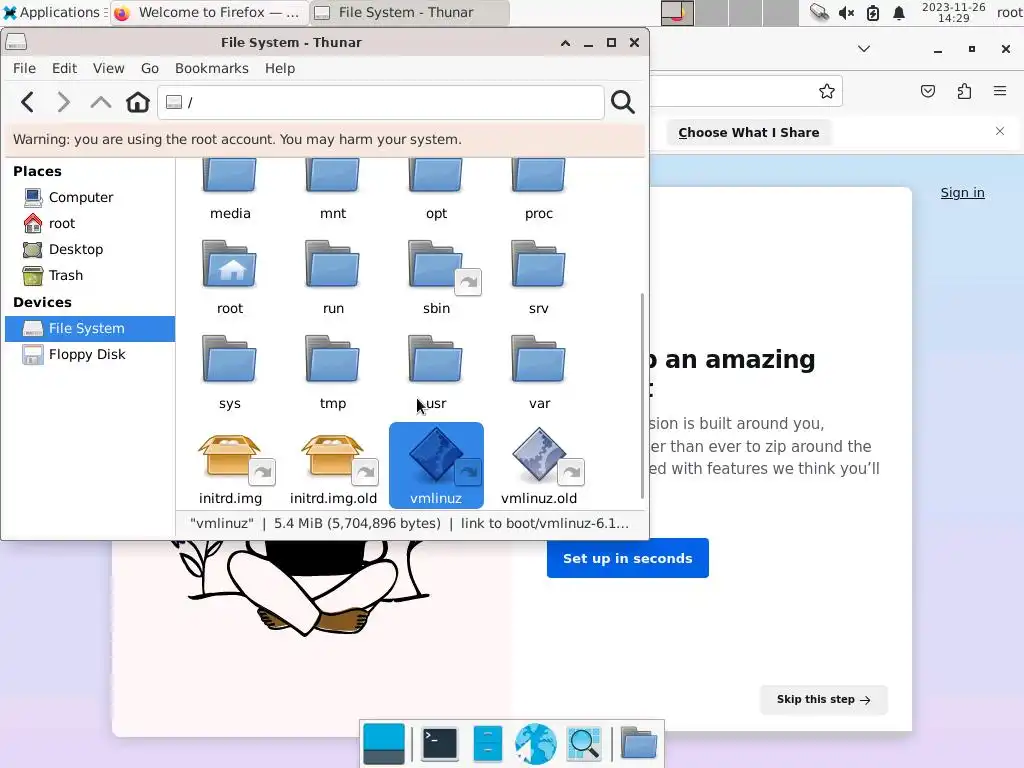
Task: Go to home folder via house icon
Action: [138, 103]
